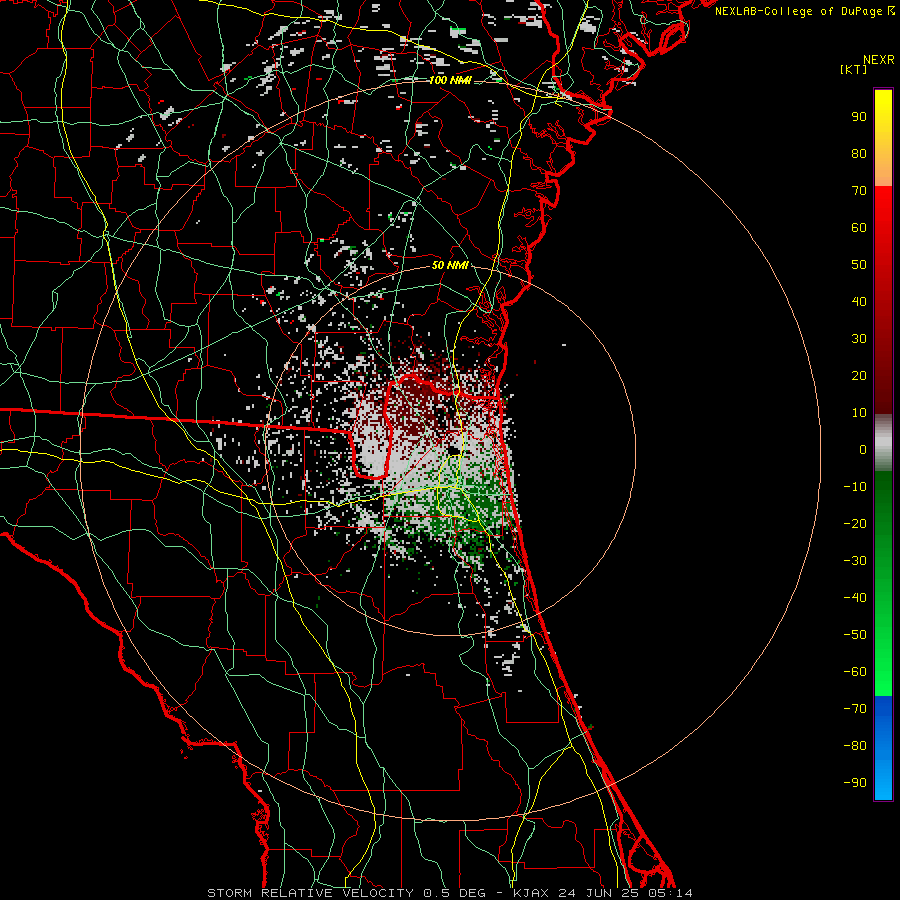Click the 20 value on velocity scale
Screen dimensions: 900x900
pos(859,375)
